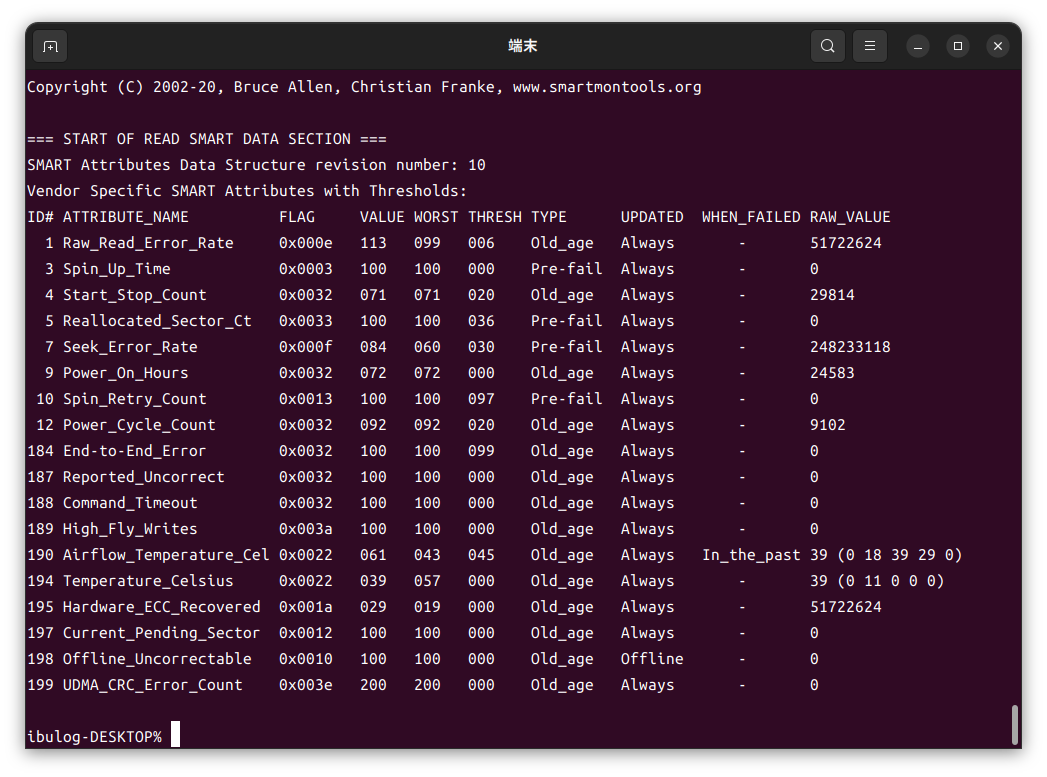Click the Start_Stop_Count raw value 29814
This screenshot has width=1047, height=777.
tap(832, 295)
